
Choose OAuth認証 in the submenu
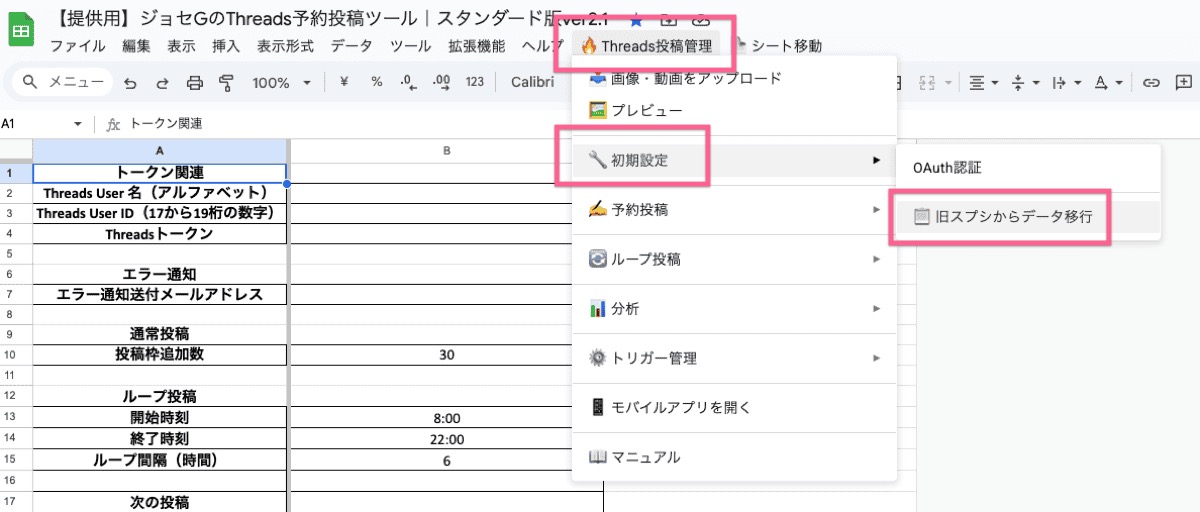coord(1027,168)
